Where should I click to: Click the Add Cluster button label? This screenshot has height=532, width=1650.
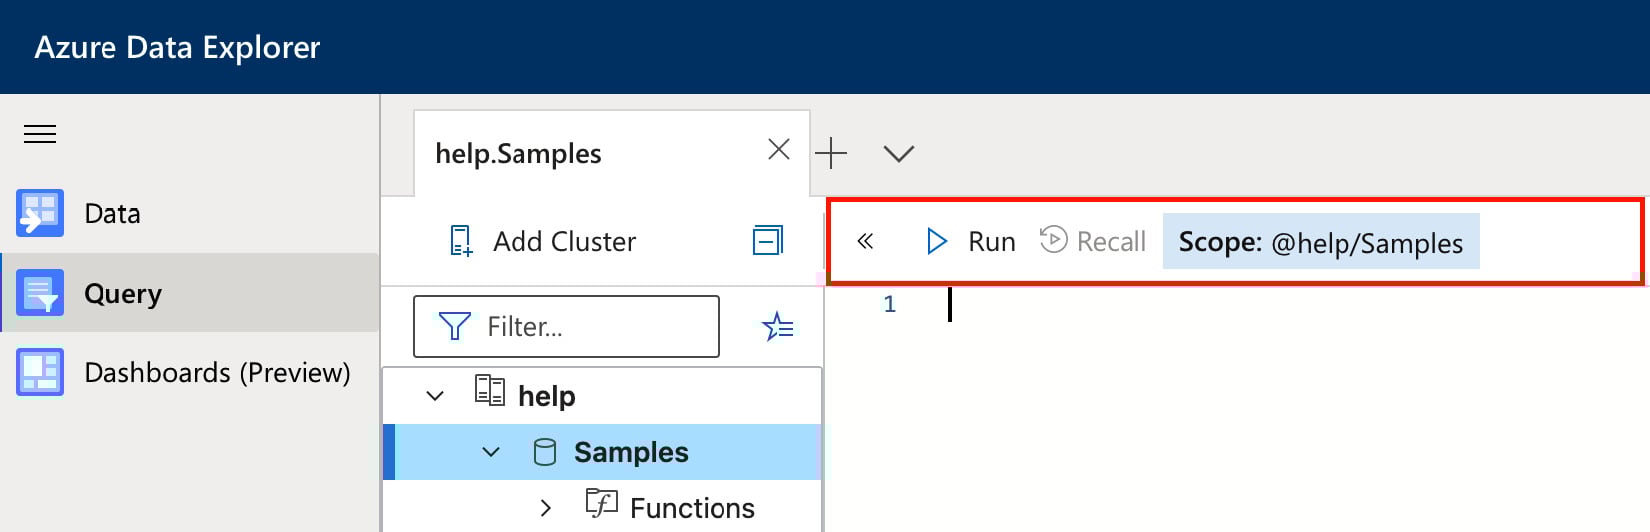click(x=564, y=241)
